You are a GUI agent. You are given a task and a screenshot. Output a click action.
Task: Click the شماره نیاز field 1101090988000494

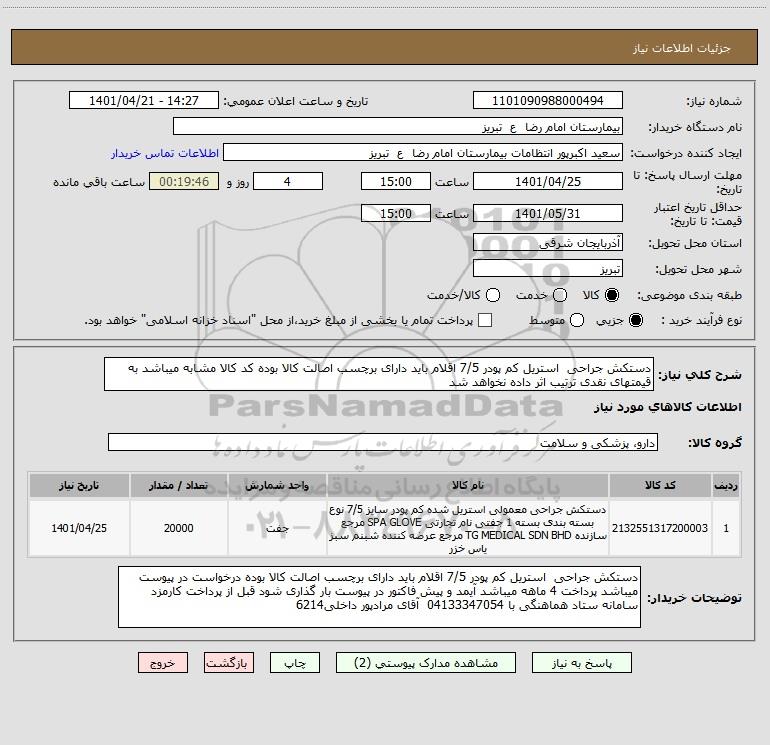click(548, 100)
